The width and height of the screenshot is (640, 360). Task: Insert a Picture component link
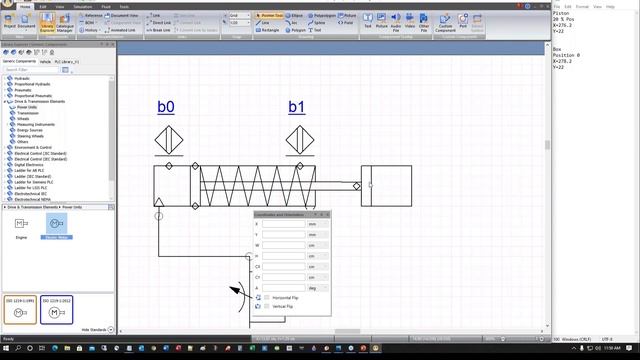coord(382,21)
